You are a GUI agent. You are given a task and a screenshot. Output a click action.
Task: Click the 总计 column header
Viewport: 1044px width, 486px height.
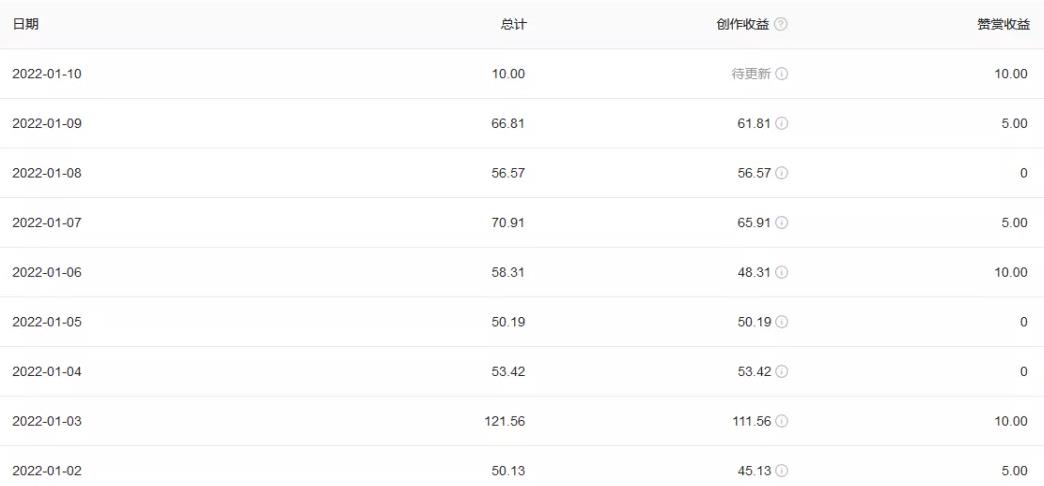point(512,24)
